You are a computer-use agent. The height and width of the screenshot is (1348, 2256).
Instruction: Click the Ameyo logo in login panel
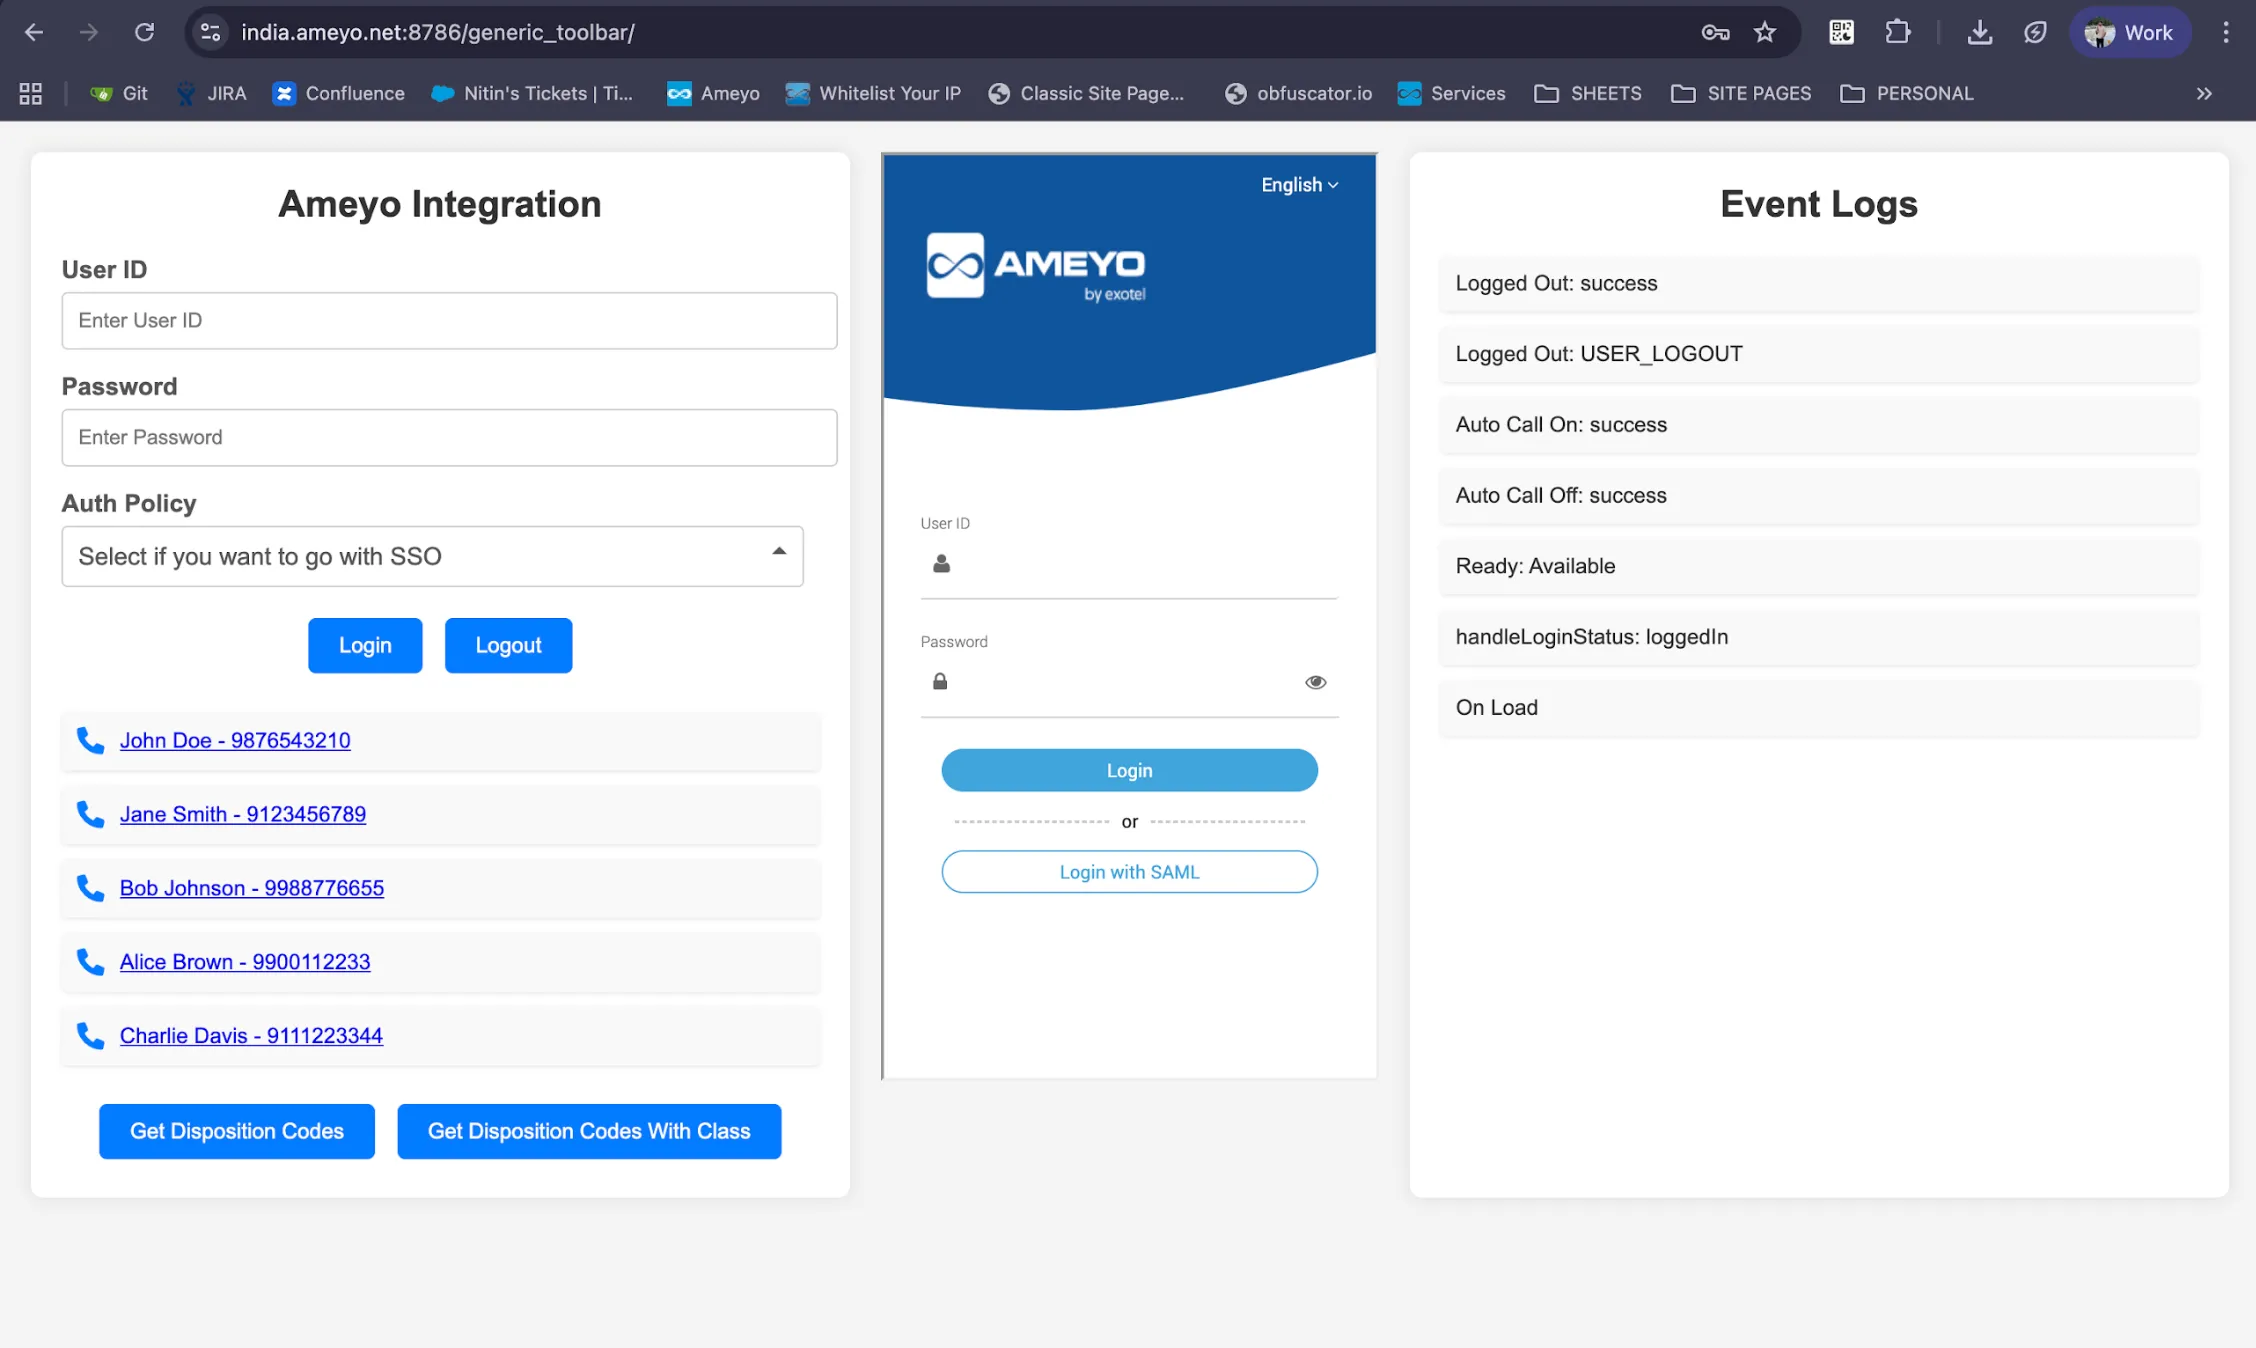1036,266
